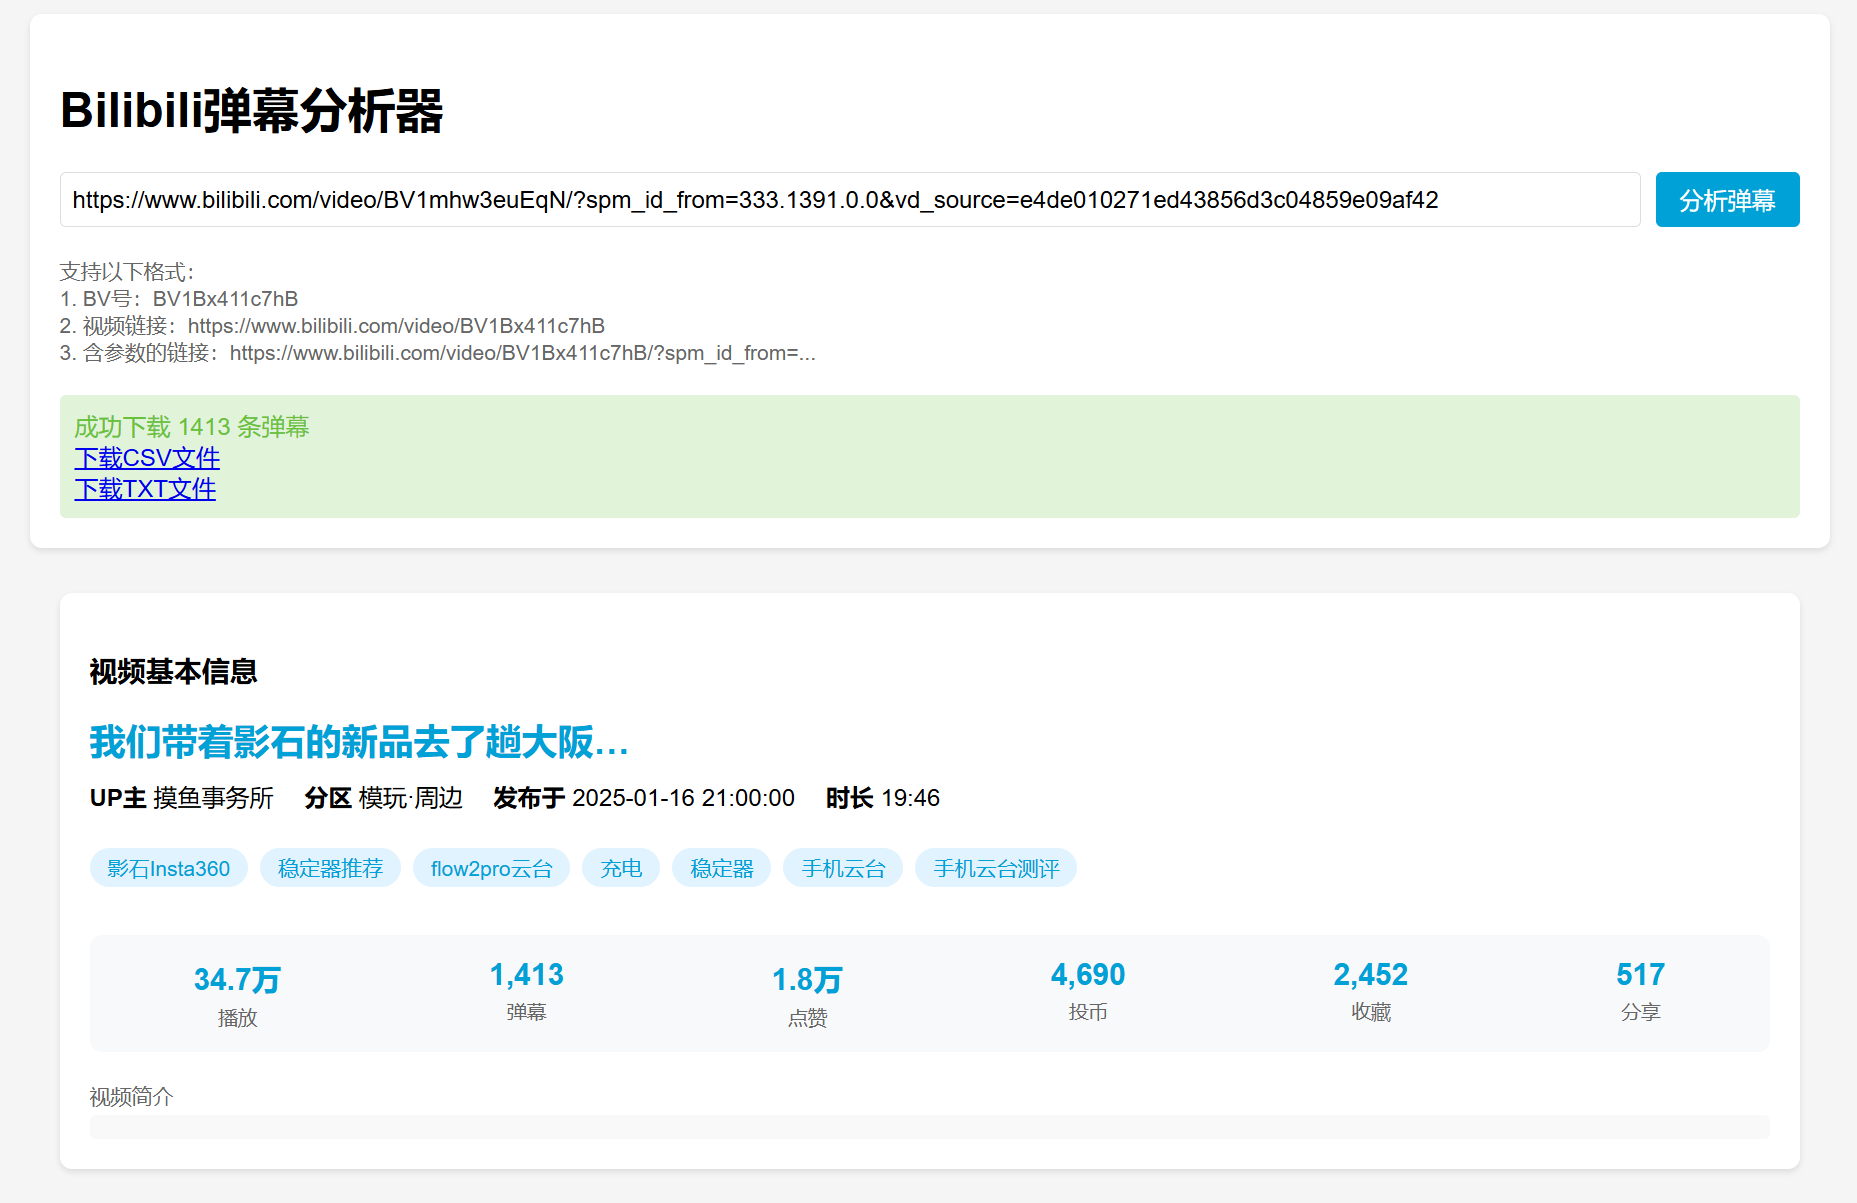Click the 1,413 danmaku count stat

point(526,975)
